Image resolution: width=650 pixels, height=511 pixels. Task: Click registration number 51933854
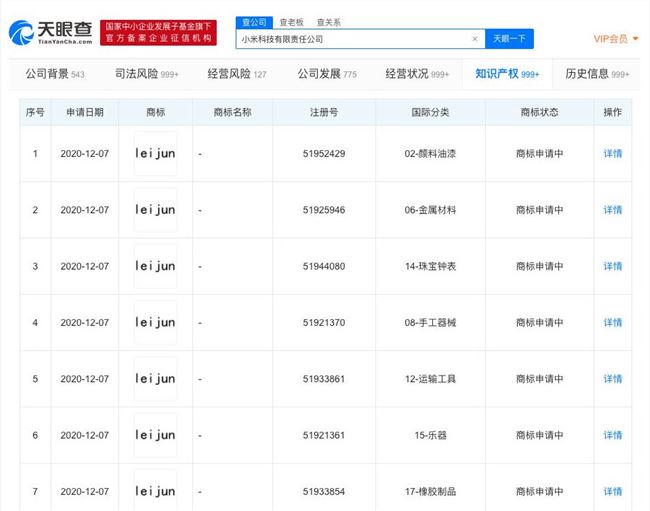pyautogui.click(x=324, y=492)
